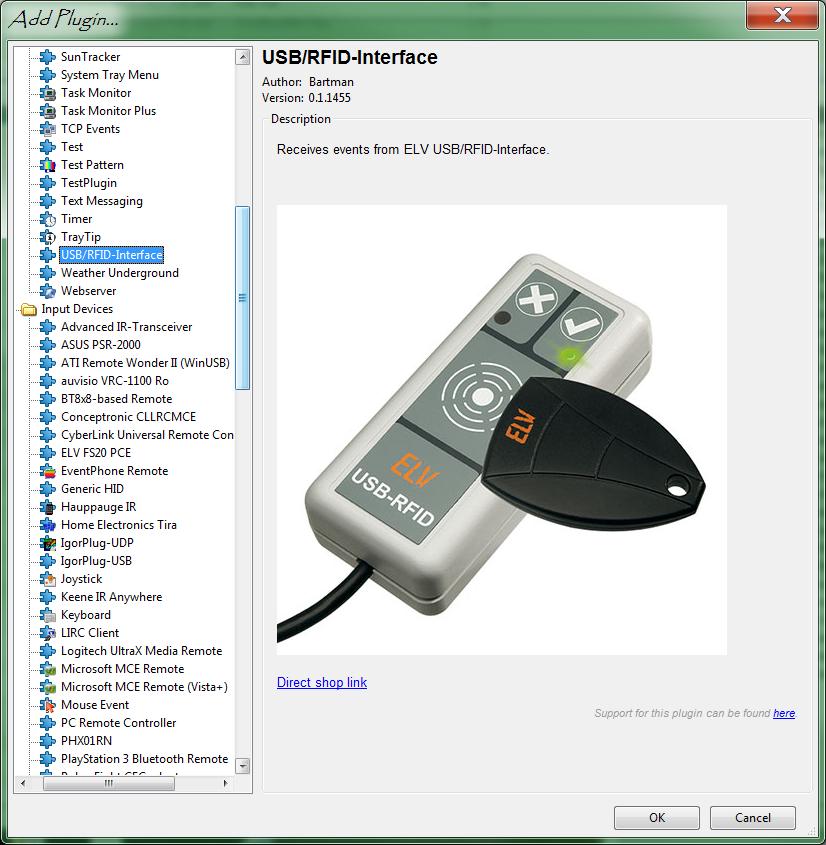Click the vertical scrollbar thumb
826x845 pixels.
[243, 297]
